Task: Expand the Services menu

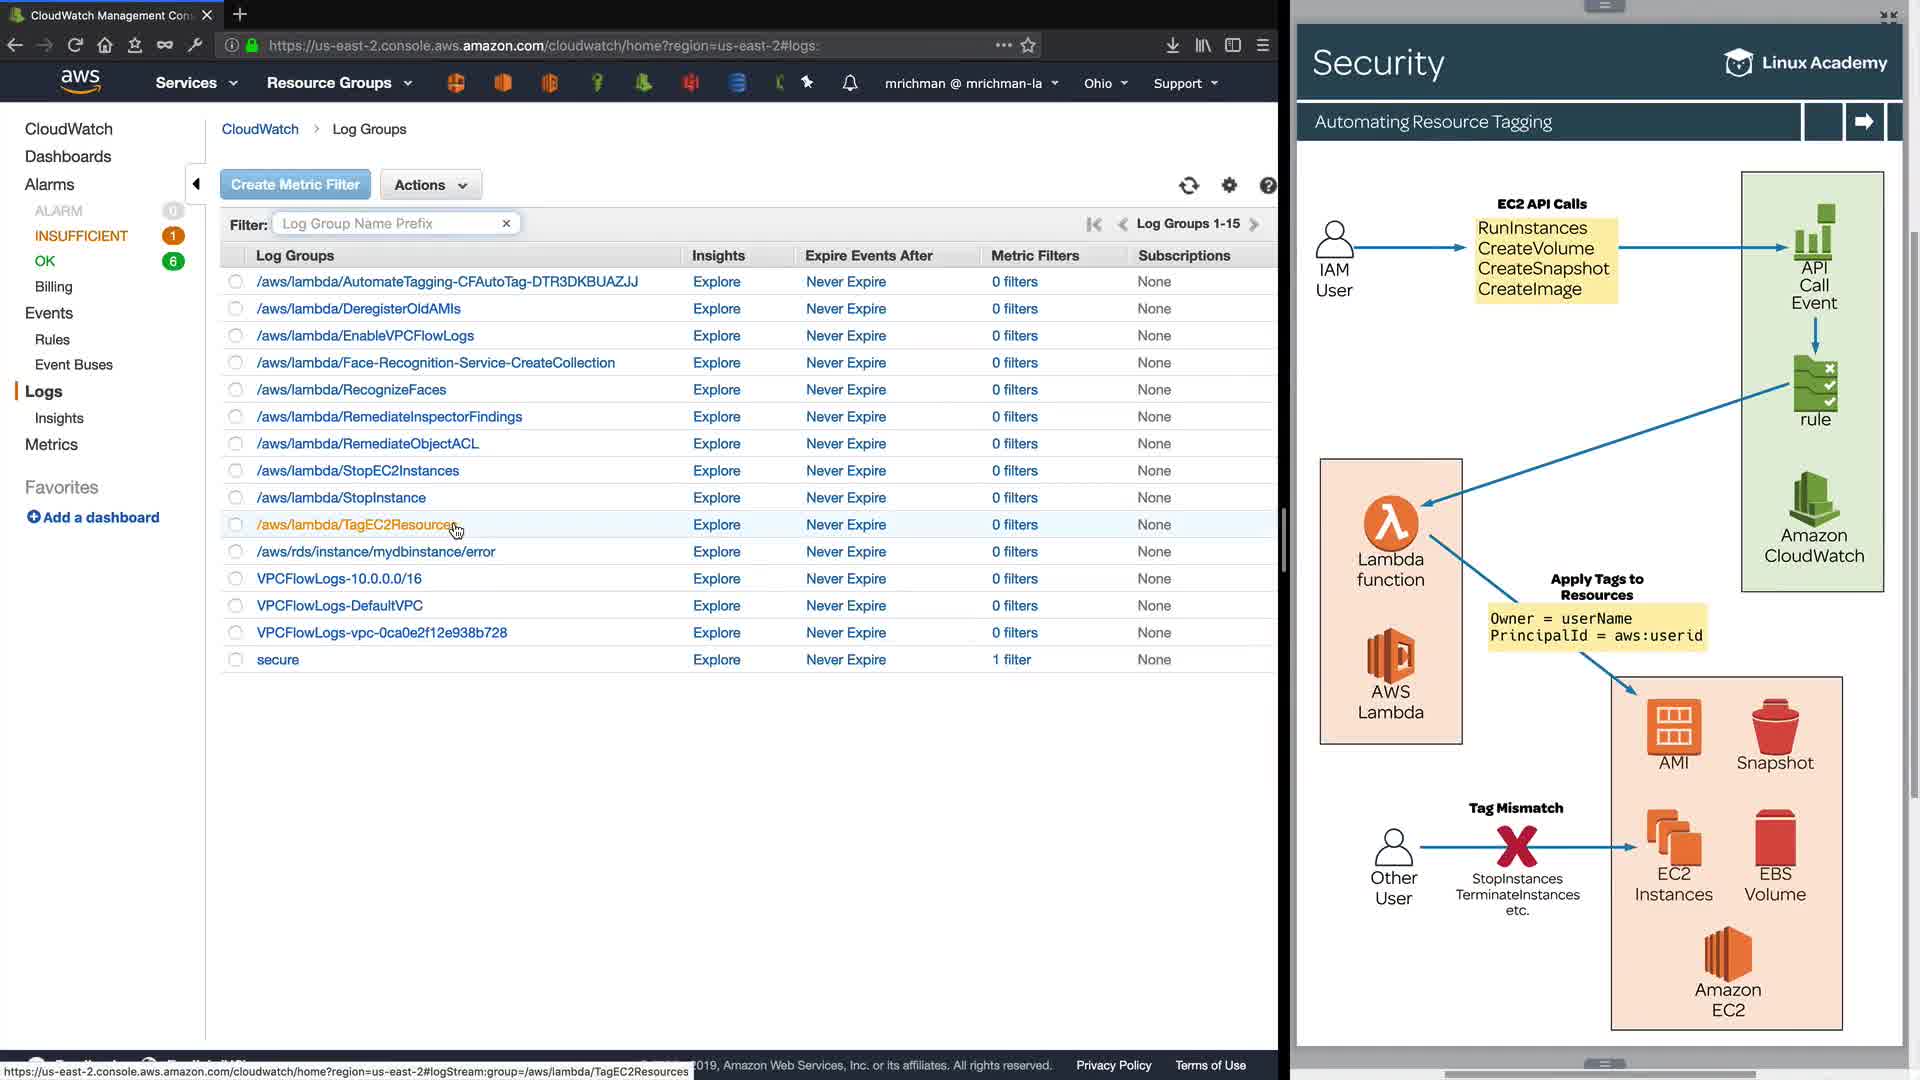Action: 196,83
